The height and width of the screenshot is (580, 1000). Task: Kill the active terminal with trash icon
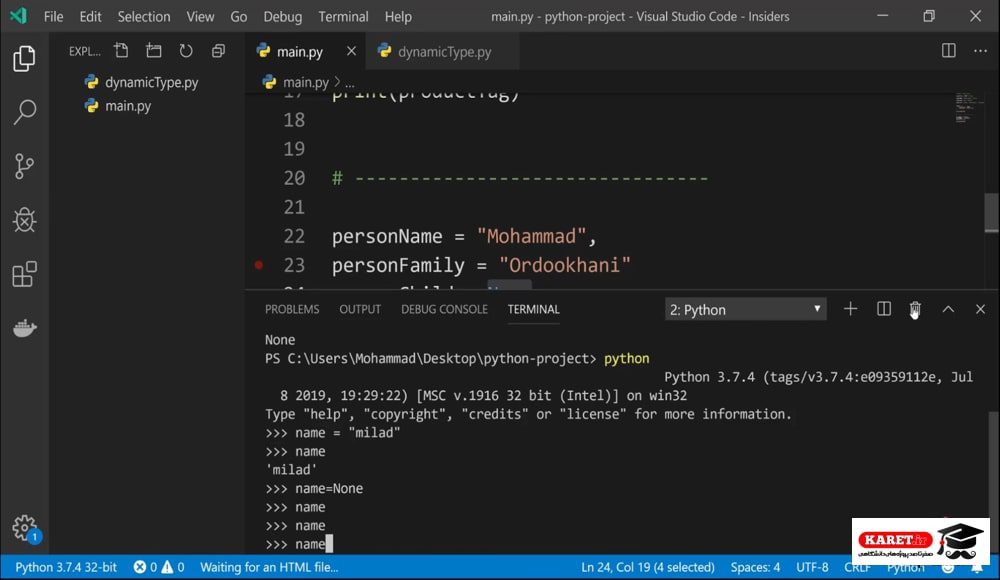coord(915,309)
